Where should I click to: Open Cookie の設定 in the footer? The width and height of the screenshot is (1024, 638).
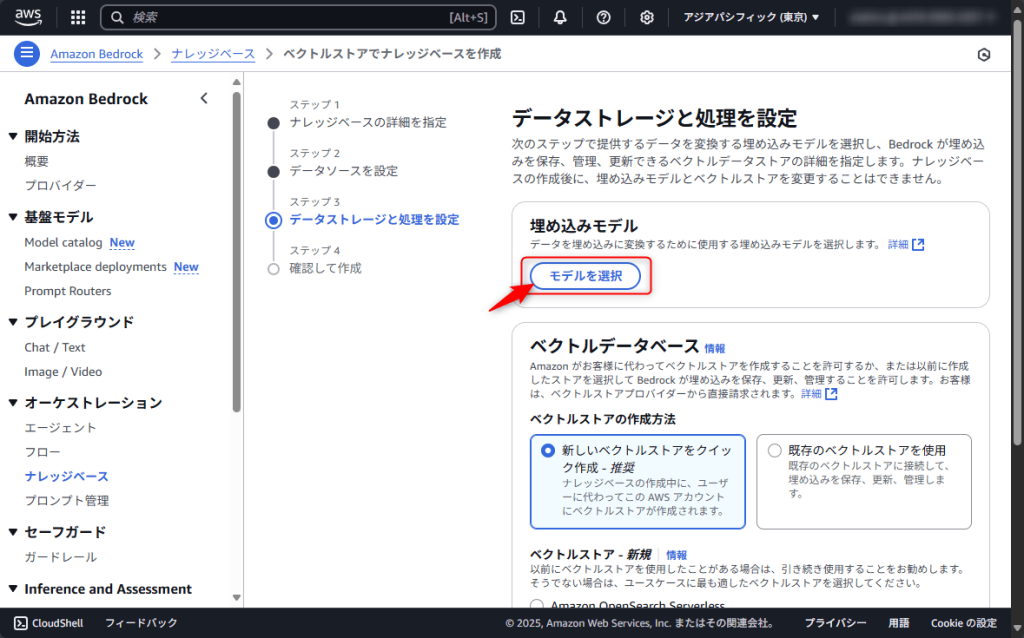point(964,623)
